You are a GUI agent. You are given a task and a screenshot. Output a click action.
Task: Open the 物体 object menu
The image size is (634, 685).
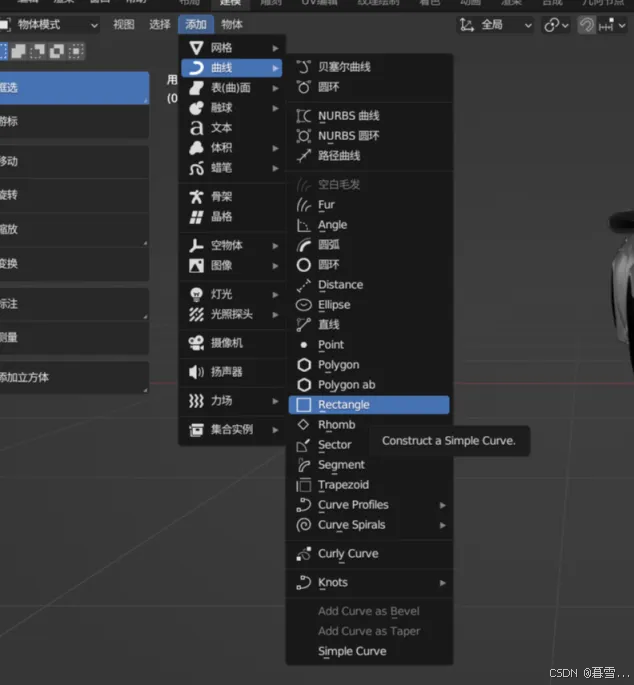tap(232, 25)
